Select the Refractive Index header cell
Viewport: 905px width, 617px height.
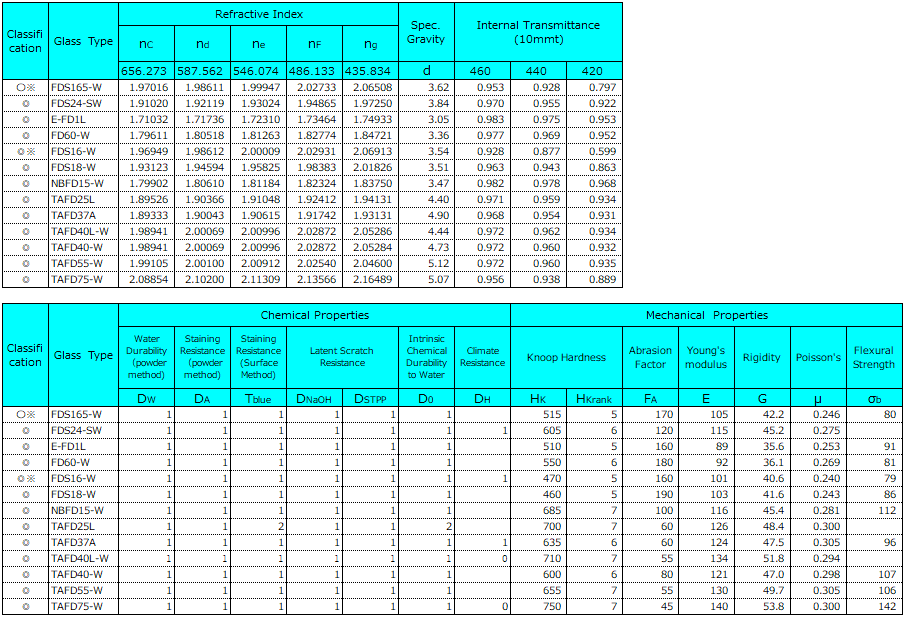259,14
